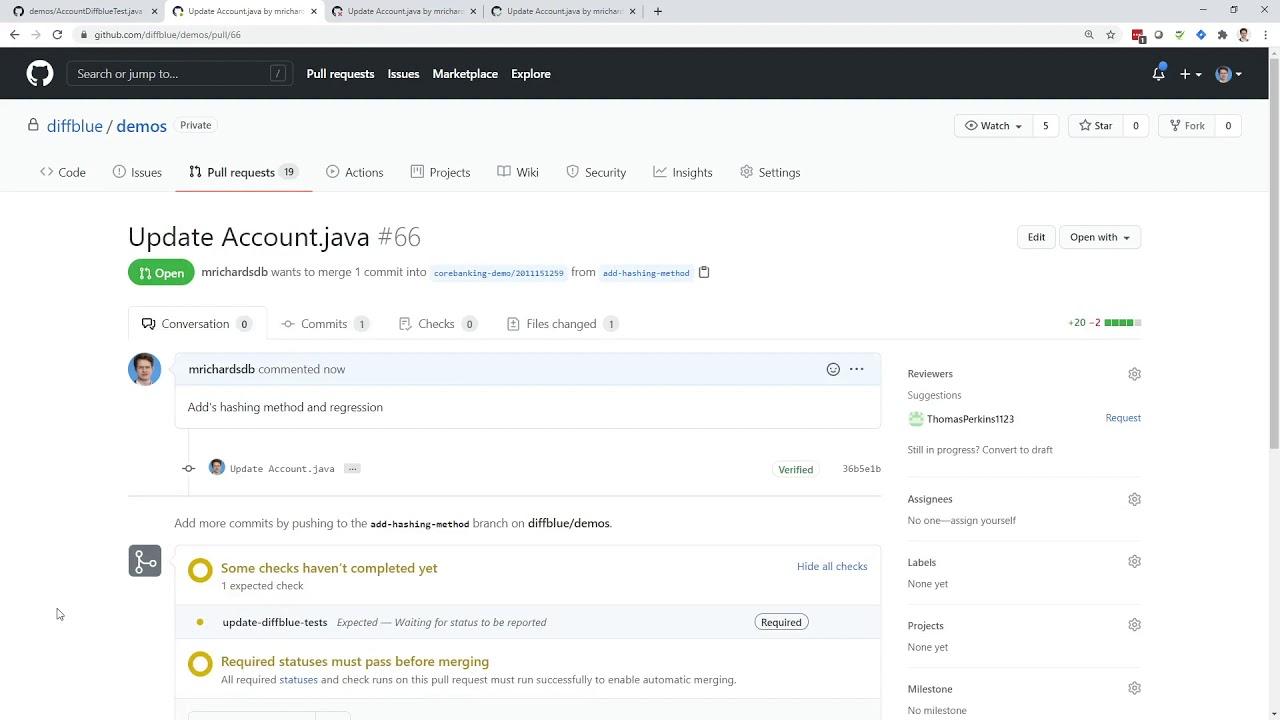Viewport: 1280px width, 720px height.
Task: Open the Projects sidebar settings gear
Action: [x=1134, y=625]
